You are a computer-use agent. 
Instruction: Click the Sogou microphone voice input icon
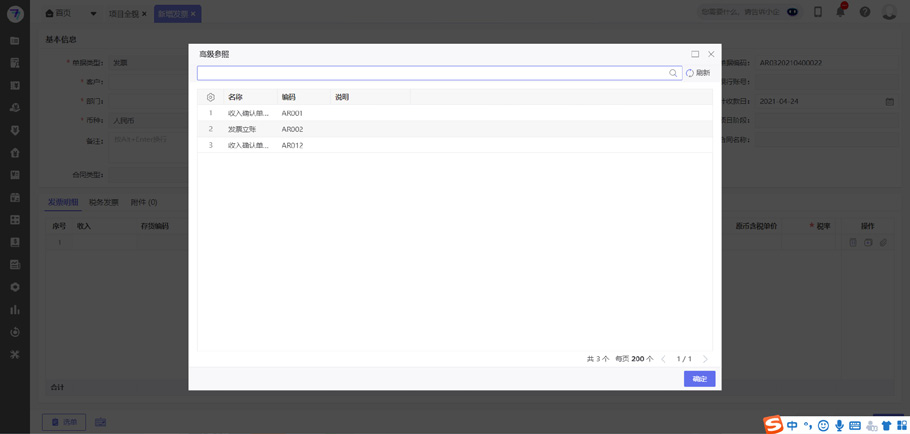[x=839, y=425]
